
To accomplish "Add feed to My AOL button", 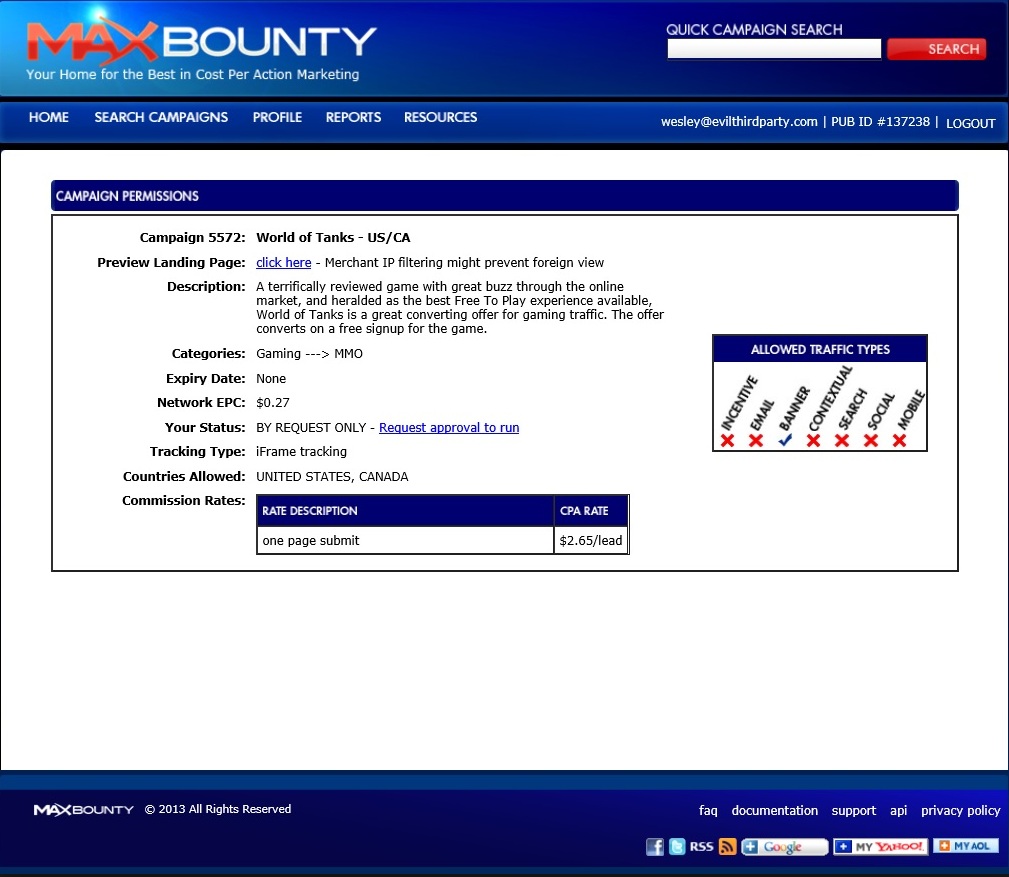I will (966, 845).
